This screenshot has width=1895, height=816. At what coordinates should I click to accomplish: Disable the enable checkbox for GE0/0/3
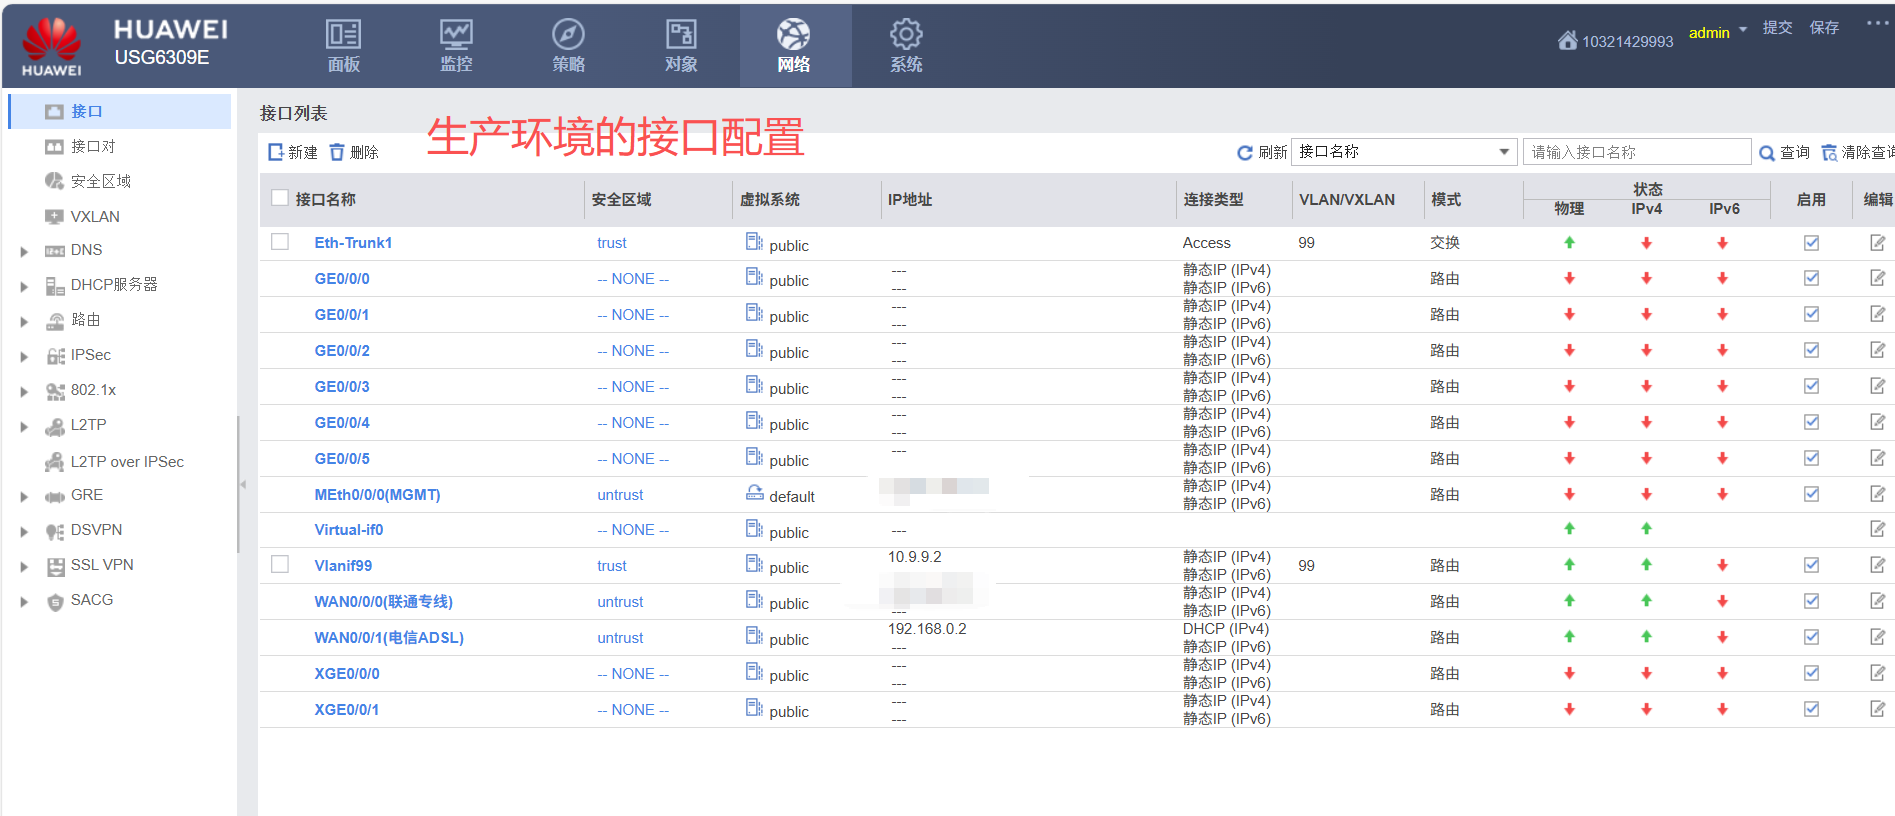coord(1811,386)
